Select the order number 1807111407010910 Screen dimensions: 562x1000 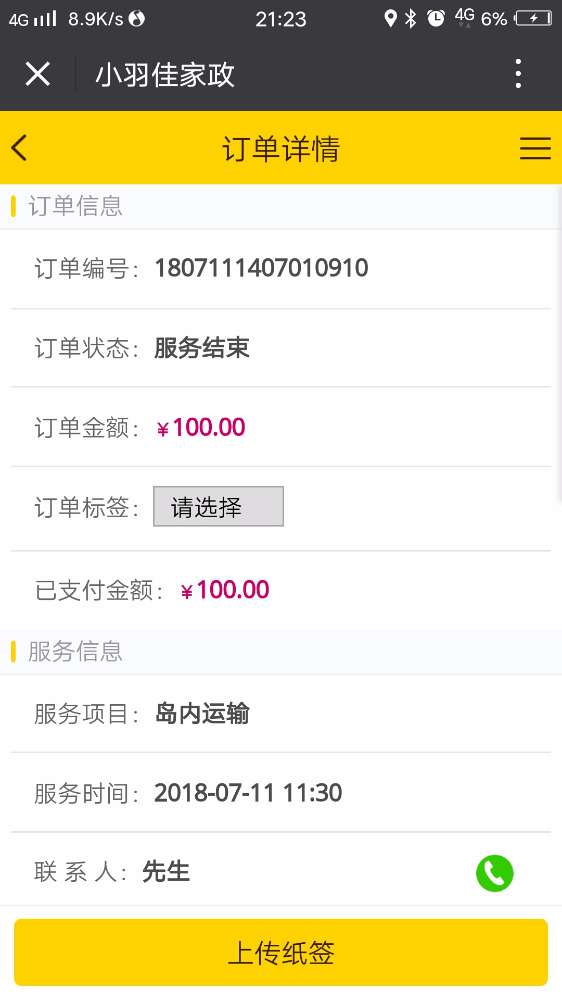pos(262,268)
